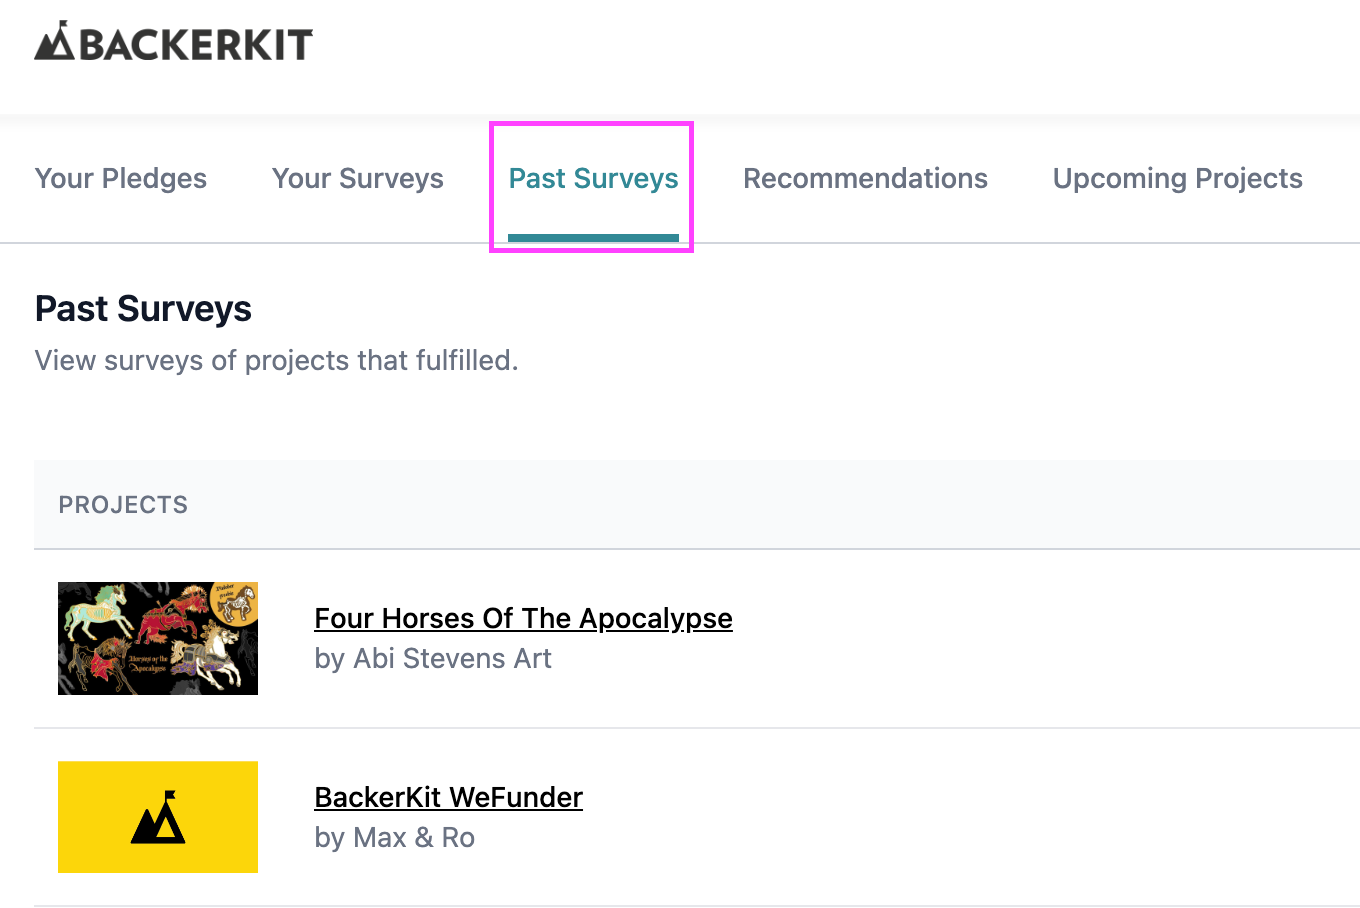Open the yellow BackerKit WeFunder thumbnail
The image size is (1360, 908).
158,817
